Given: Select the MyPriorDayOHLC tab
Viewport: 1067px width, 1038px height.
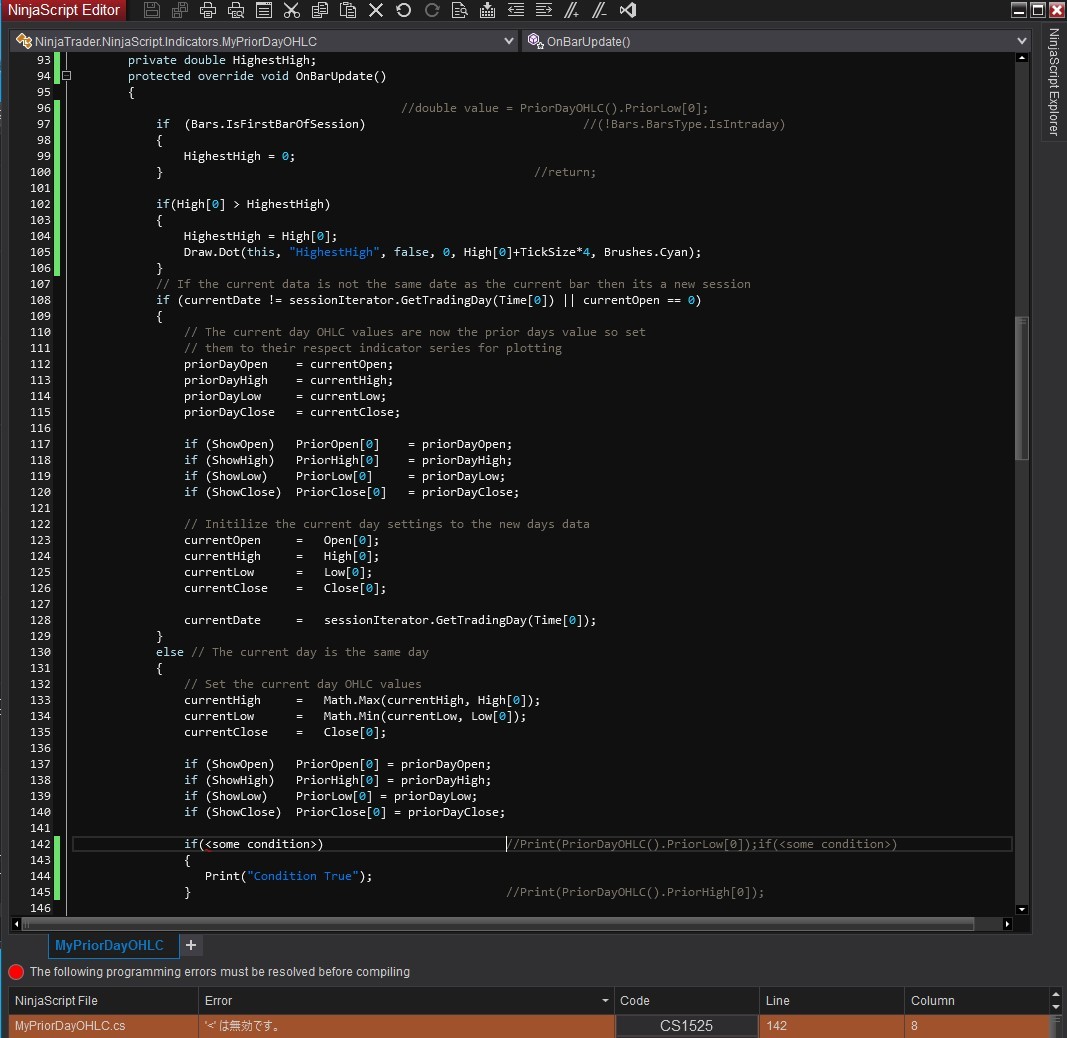Looking at the screenshot, I should point(109,945).
